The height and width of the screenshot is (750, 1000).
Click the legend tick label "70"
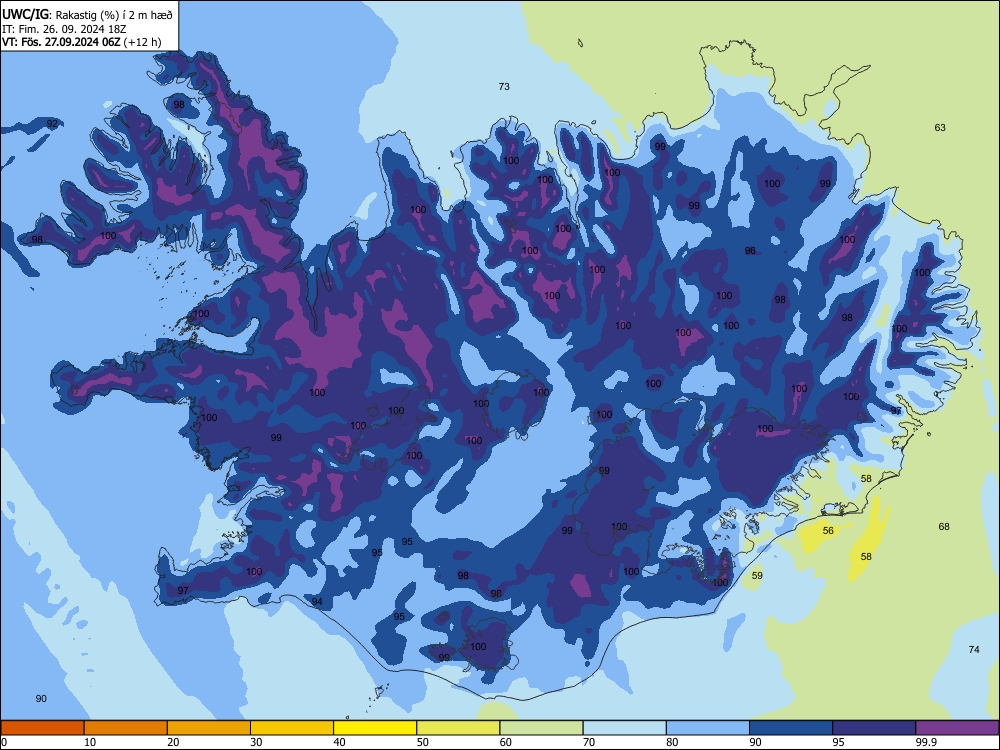(589, 742)
